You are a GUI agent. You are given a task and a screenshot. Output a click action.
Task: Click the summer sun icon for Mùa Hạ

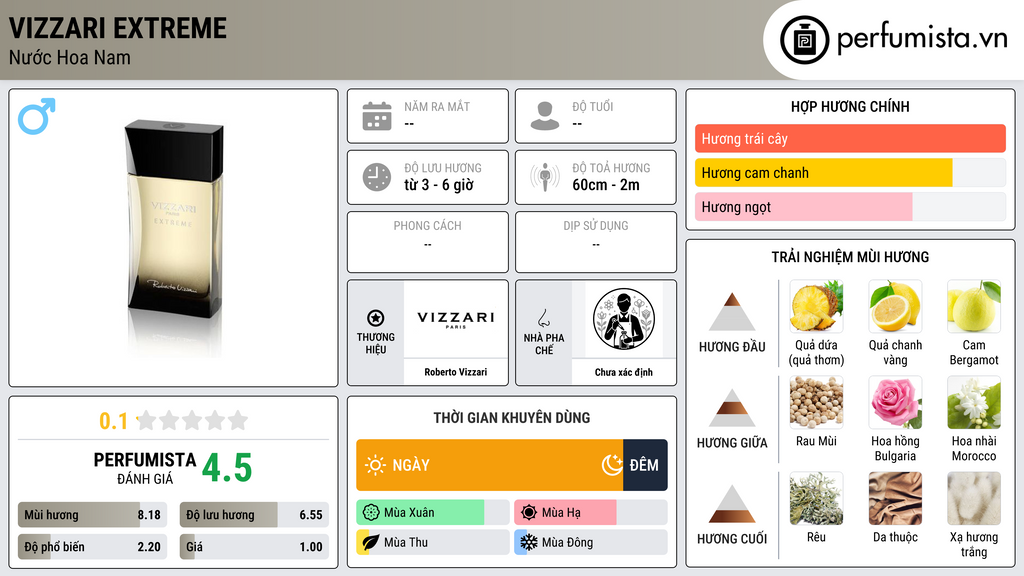click(x=529, y=513)
